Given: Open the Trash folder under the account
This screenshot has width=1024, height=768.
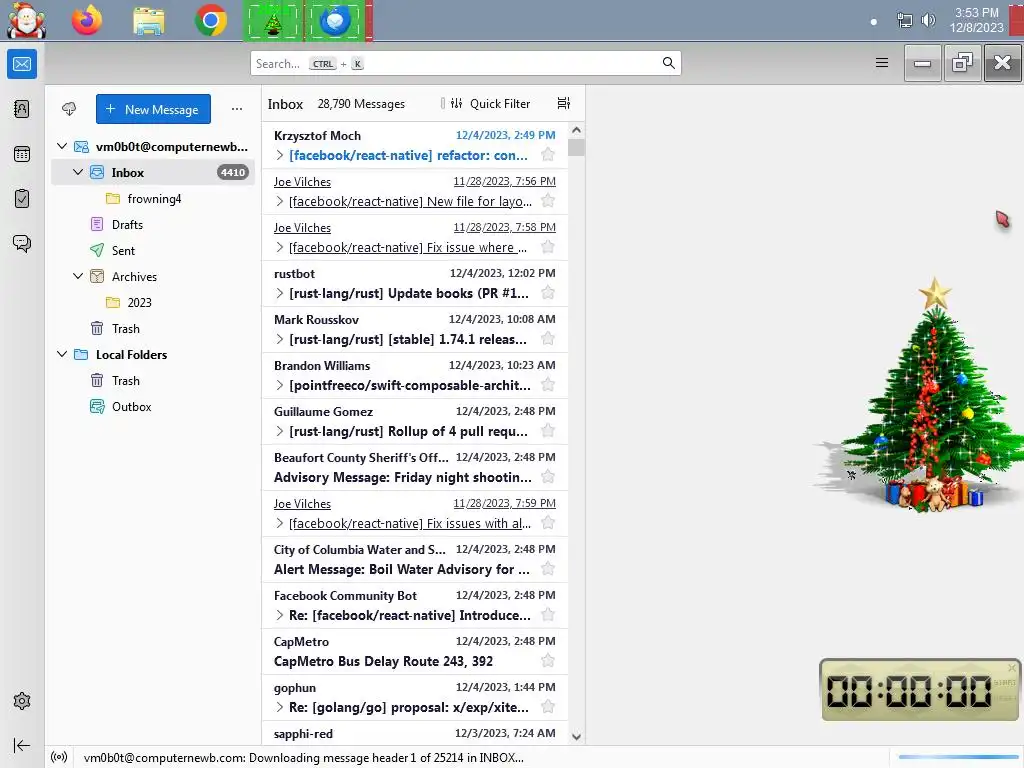Looking at the screenshot, I should pyautogui.click(x=153, y=328).
